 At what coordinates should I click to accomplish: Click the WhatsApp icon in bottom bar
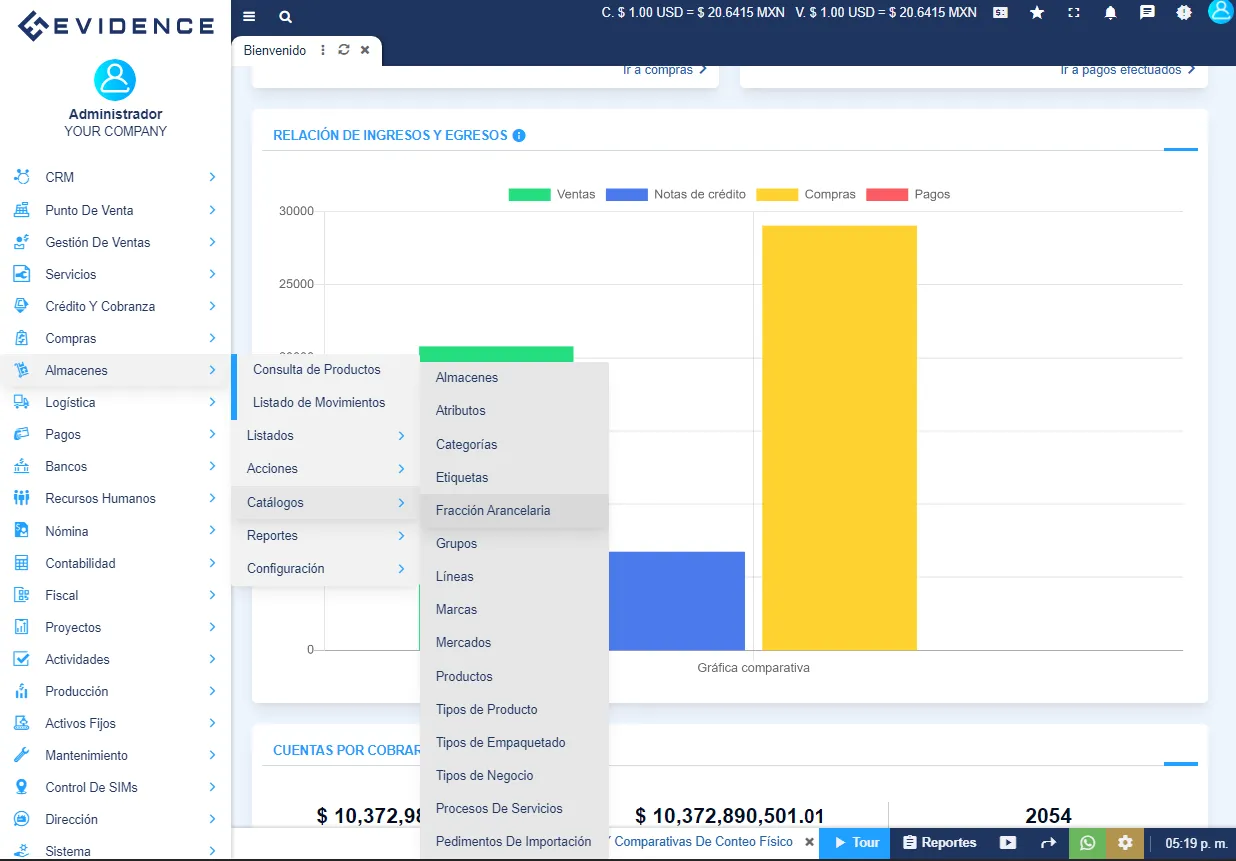click(x=1088, y=843)
